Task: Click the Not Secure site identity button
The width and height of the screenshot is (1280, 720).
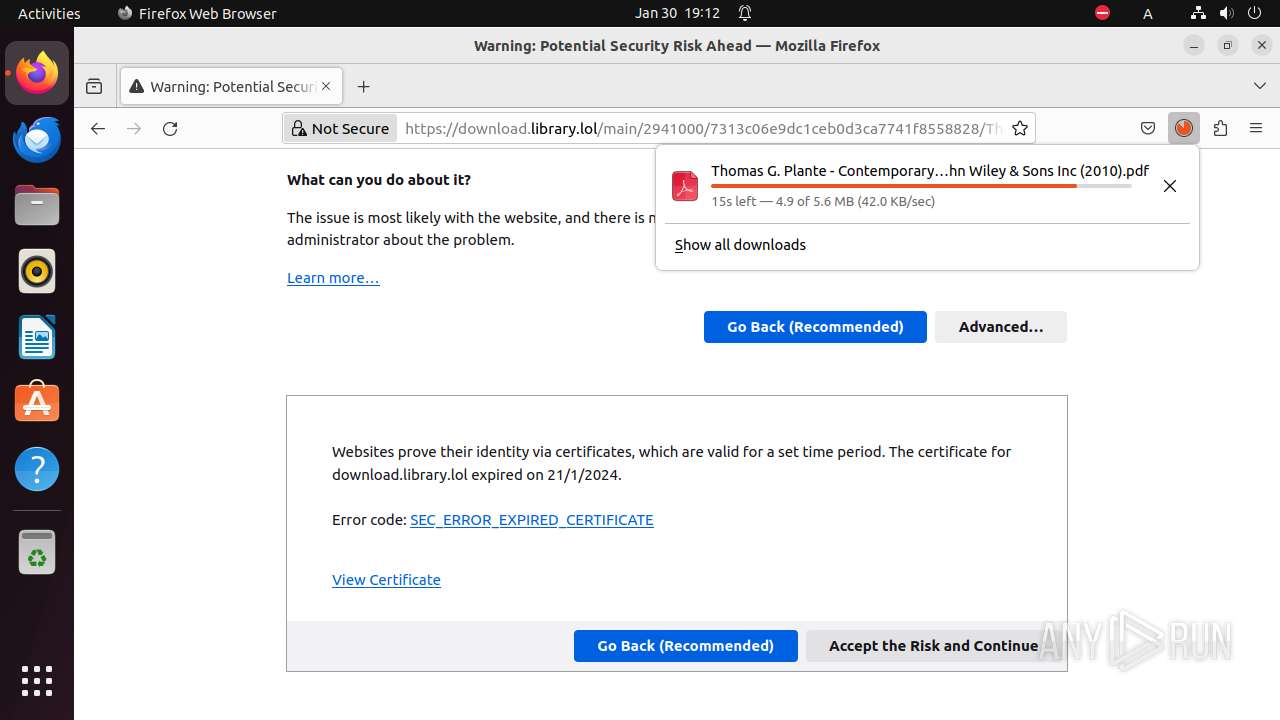Action: [x=340, y=128]
